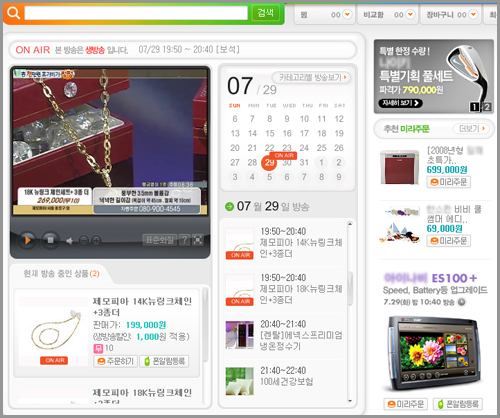Viewport: 500px width, 418px height.
Task: Open the 현재 방송 중인 상품 tab
Action: click(x=61, y=274)
